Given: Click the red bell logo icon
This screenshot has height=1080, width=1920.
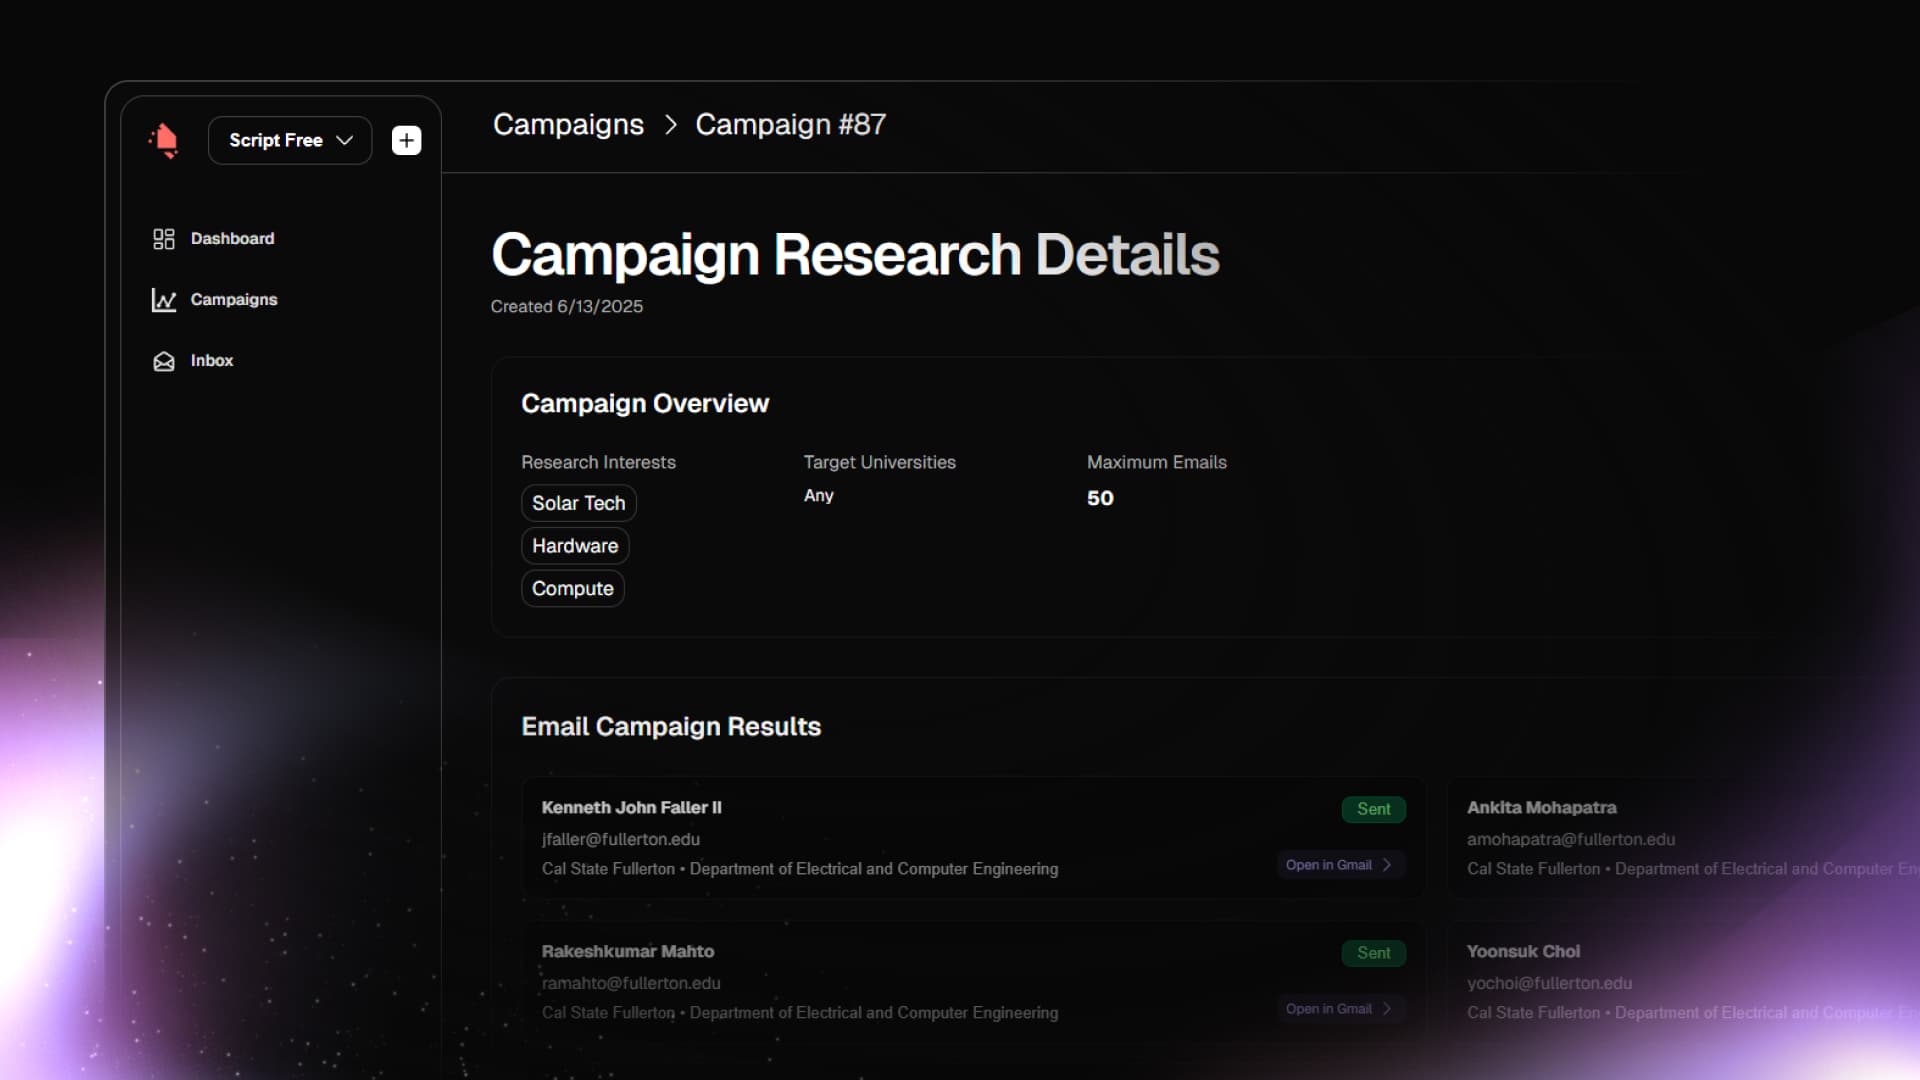Looking at the screenshot, I should [165, 140].
